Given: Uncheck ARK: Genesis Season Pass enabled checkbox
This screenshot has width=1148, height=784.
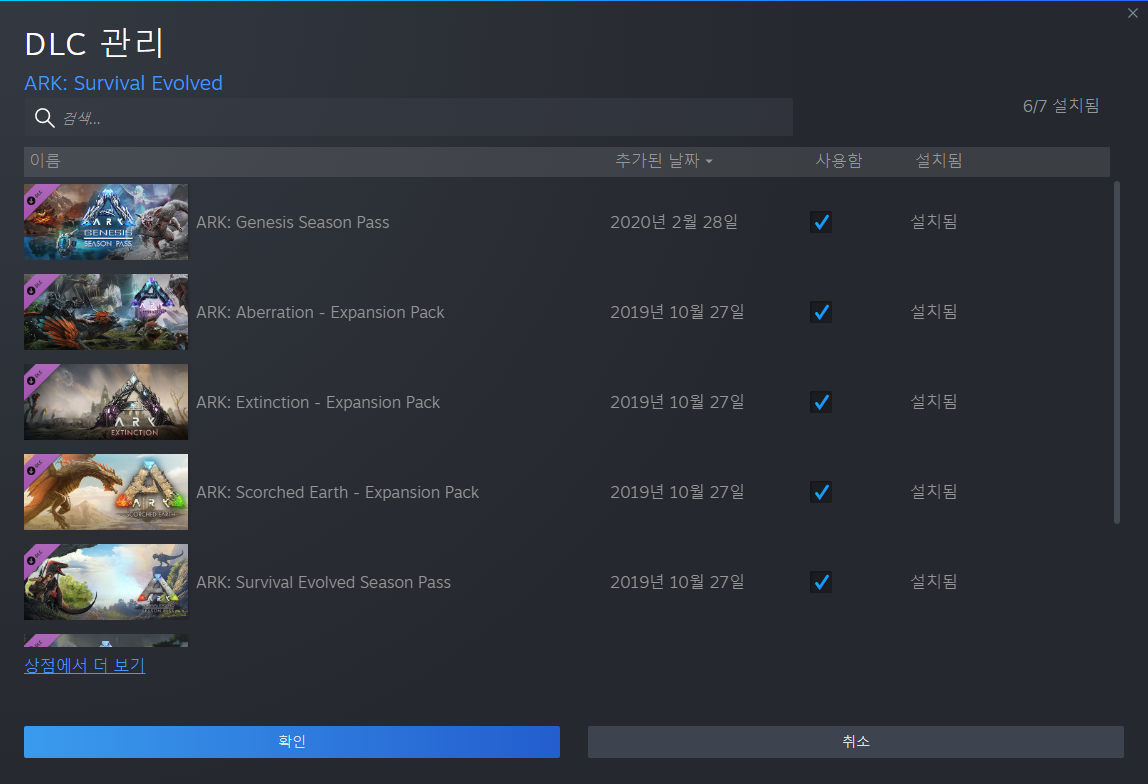Looking at the screenshot, I should (821, 222).
